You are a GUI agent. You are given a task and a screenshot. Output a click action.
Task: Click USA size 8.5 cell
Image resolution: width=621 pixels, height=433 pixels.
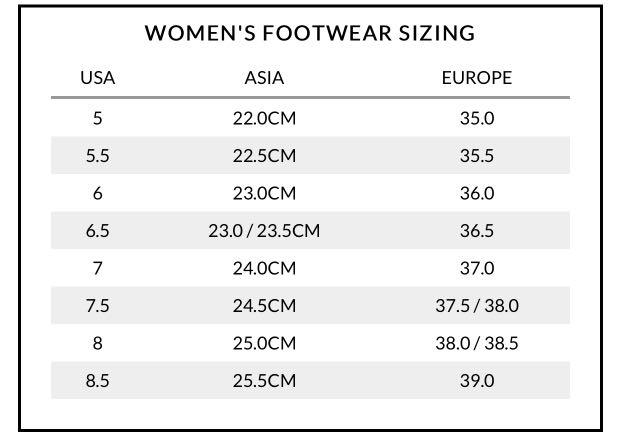97,381
